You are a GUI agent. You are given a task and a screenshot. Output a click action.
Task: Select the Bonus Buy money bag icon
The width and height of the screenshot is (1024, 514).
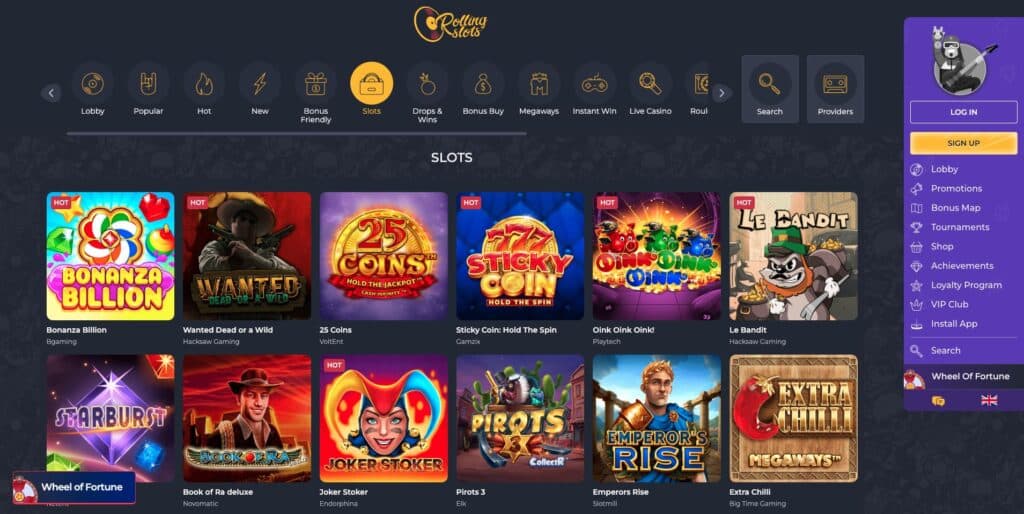483,84
